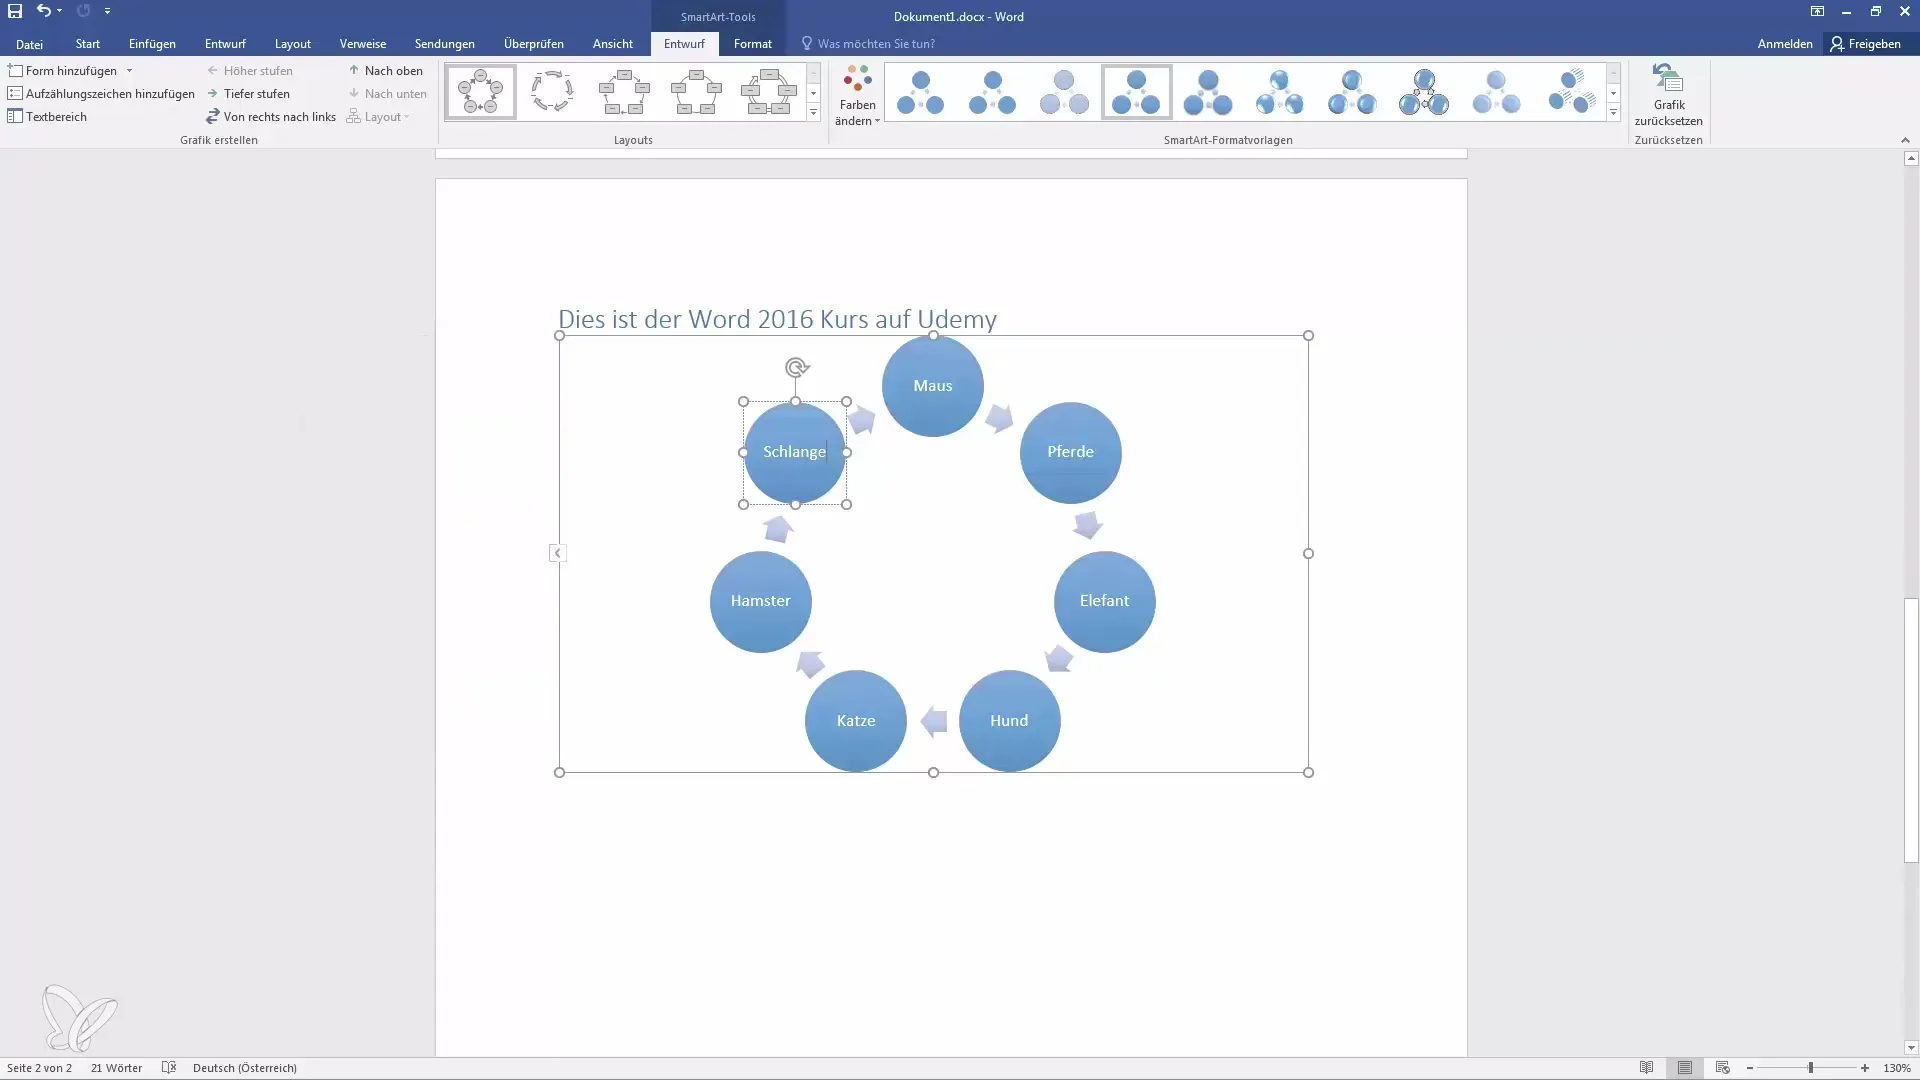Image resolution: width=1920 pixels, height=1080 pixels.
Task: Select a blue SmartArt color swatch
Action: point(922,90)
